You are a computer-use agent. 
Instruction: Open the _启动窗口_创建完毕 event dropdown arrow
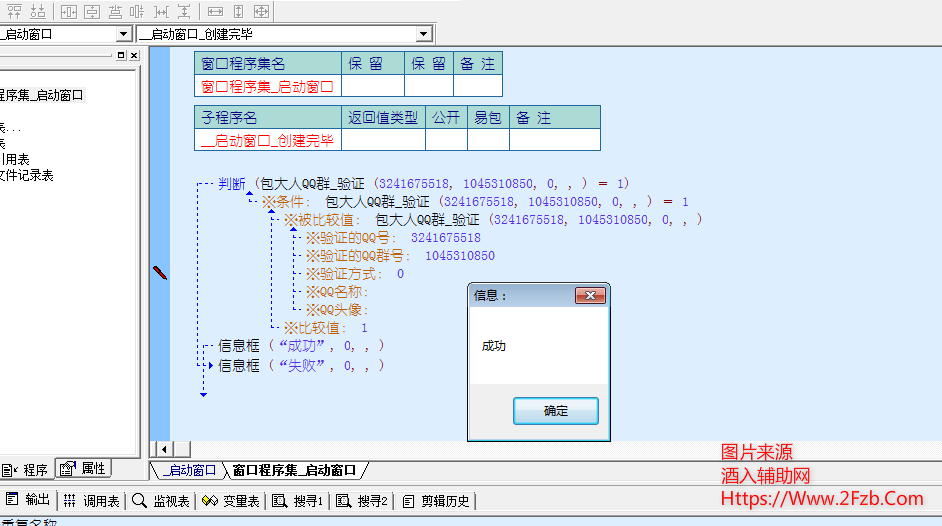tap(424, 34)
